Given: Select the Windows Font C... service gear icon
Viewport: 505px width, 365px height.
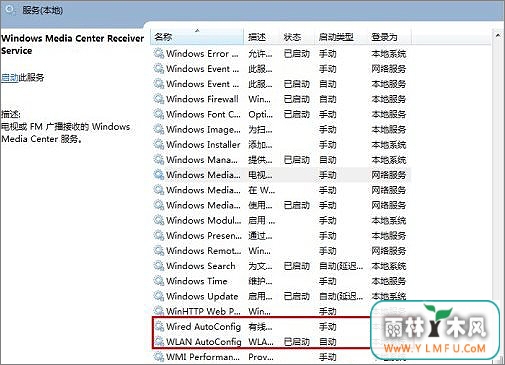Looking at the screenshot, I should coord(159,114).
